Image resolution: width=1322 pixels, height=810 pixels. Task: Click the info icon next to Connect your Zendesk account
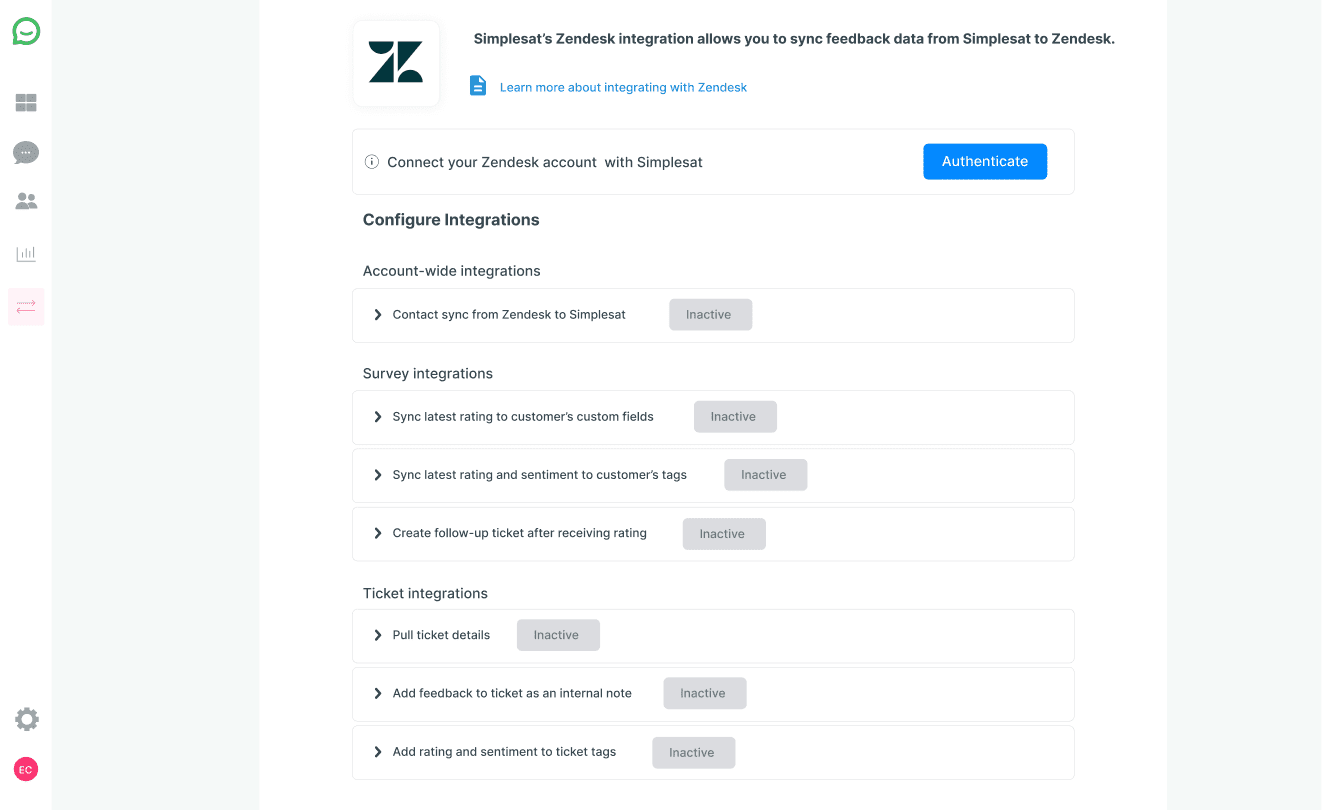coord(371,161)
